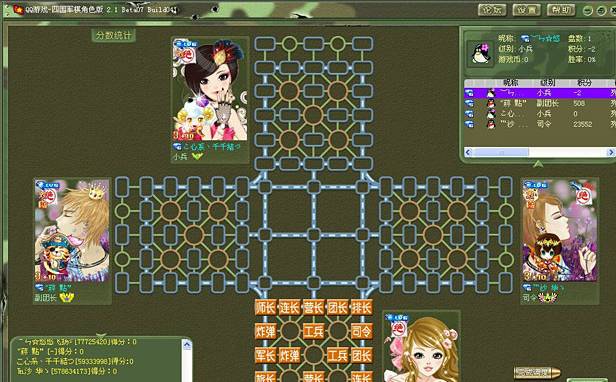Viewport: 616px width, 382px height.
Task: Open the 论坛 forum button
Action: pyautogui.click(x=492, y=10)
